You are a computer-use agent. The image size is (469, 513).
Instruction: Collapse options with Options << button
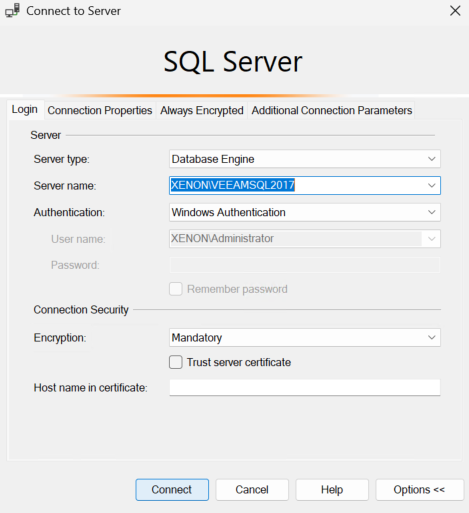point(419,490)
